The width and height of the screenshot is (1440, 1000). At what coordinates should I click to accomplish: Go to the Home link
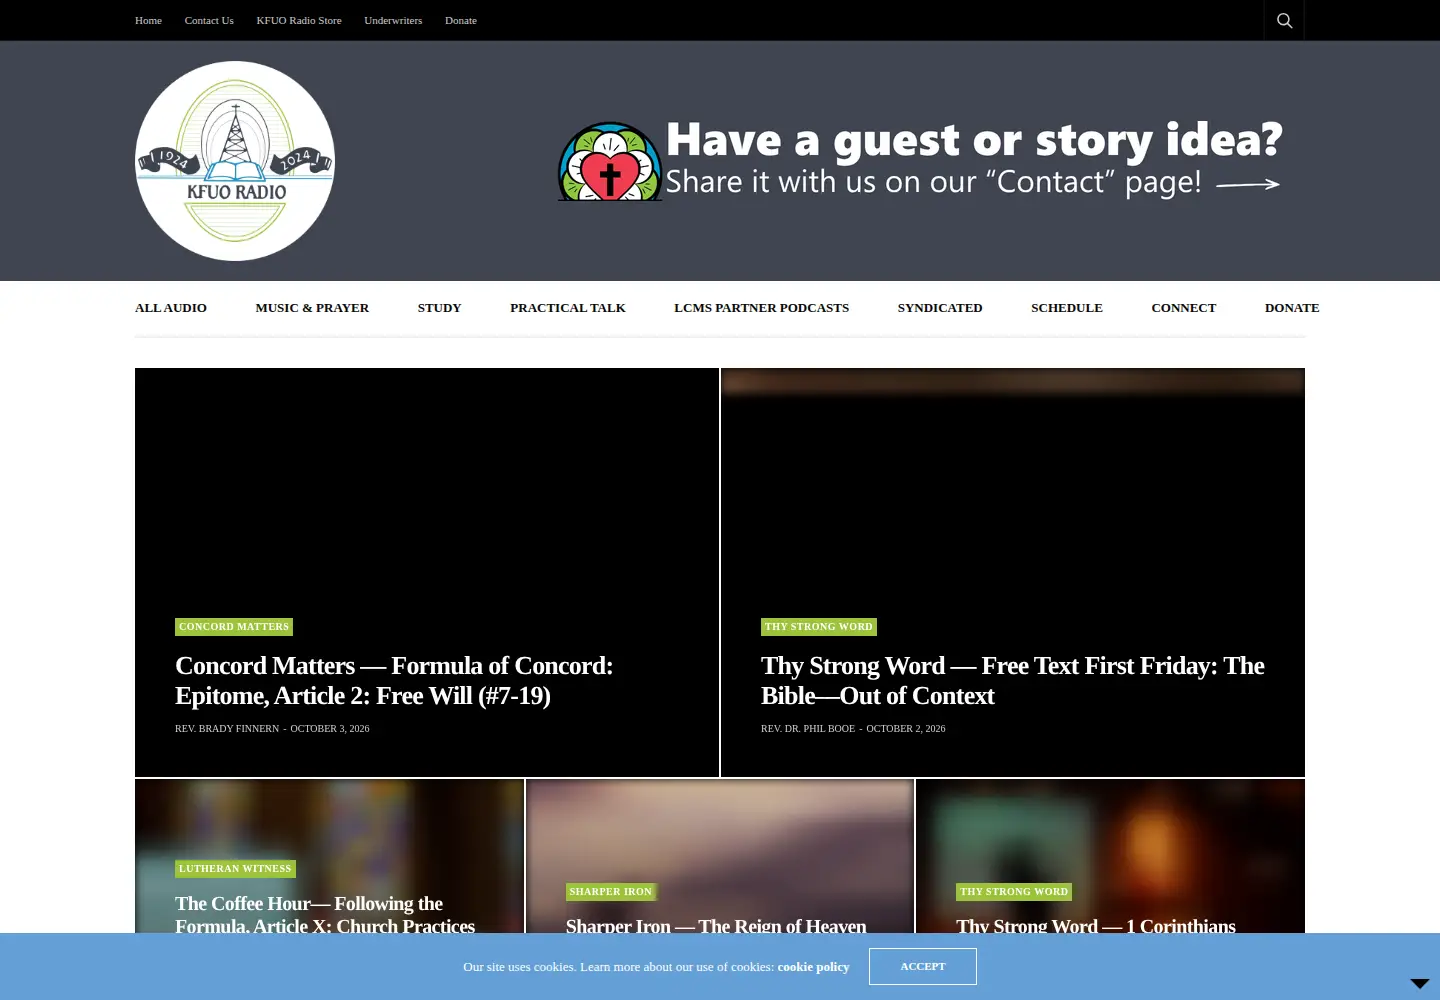(148, 20)
